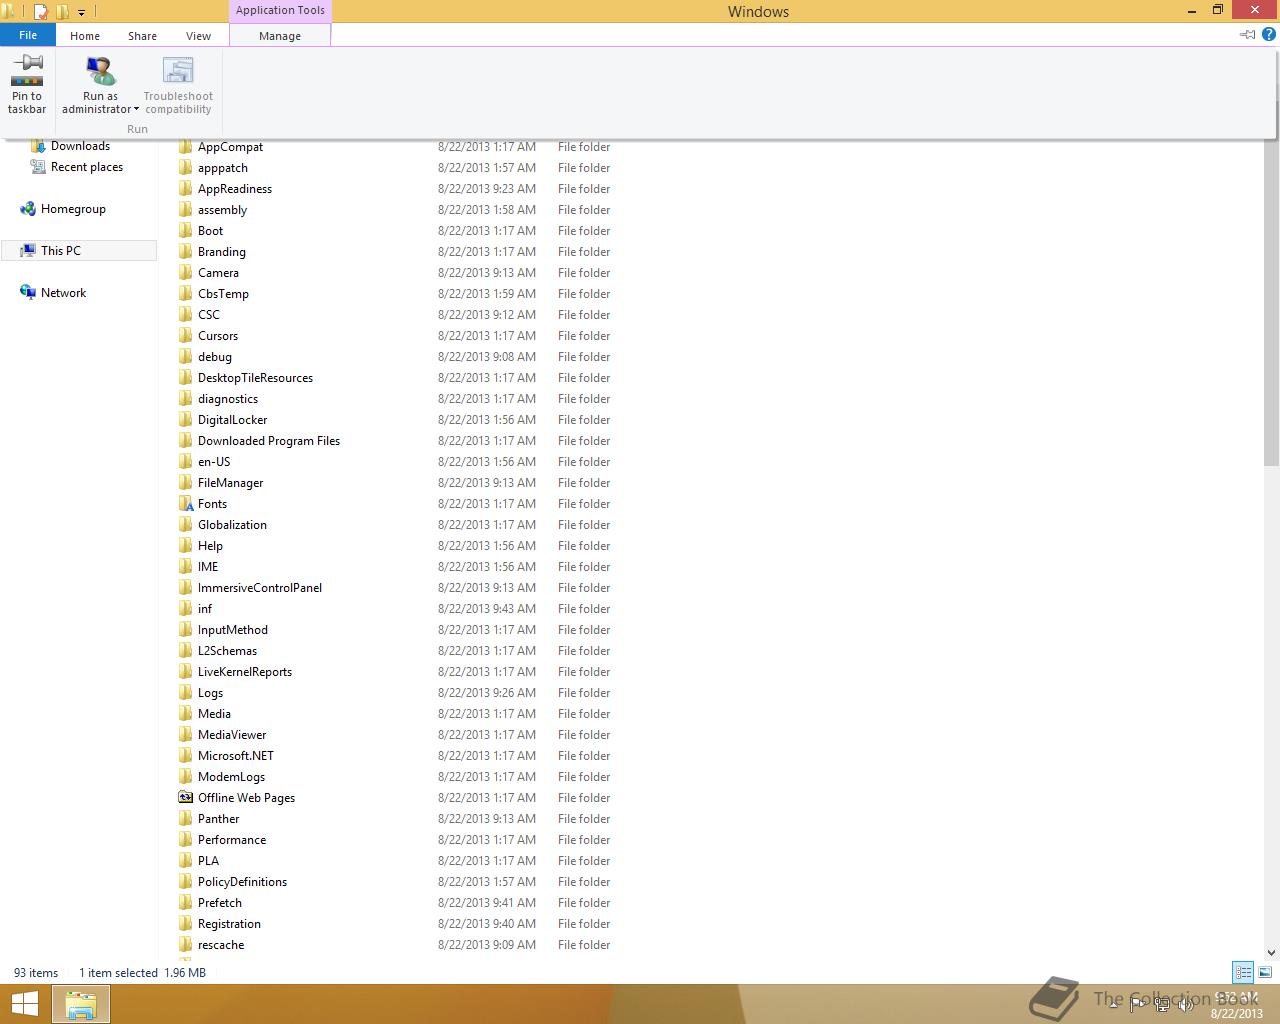Select the IME folder name
1280x1024 pixels.
[x=208, y=567]
